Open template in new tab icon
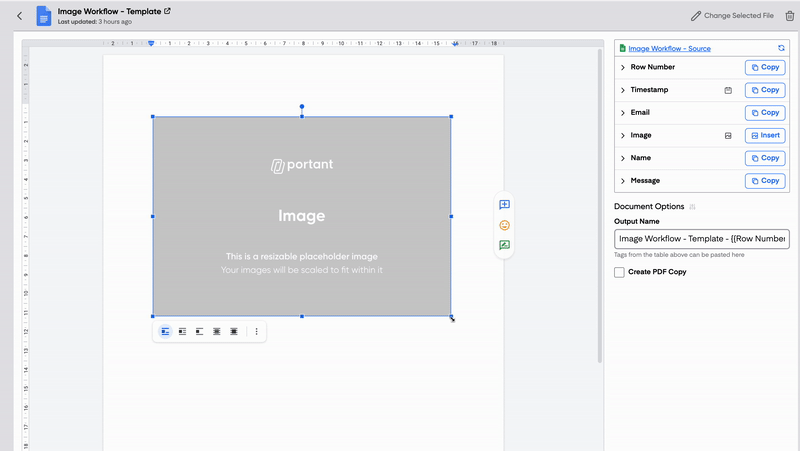This screenshot has width=800, height=451. click(167, 11)
